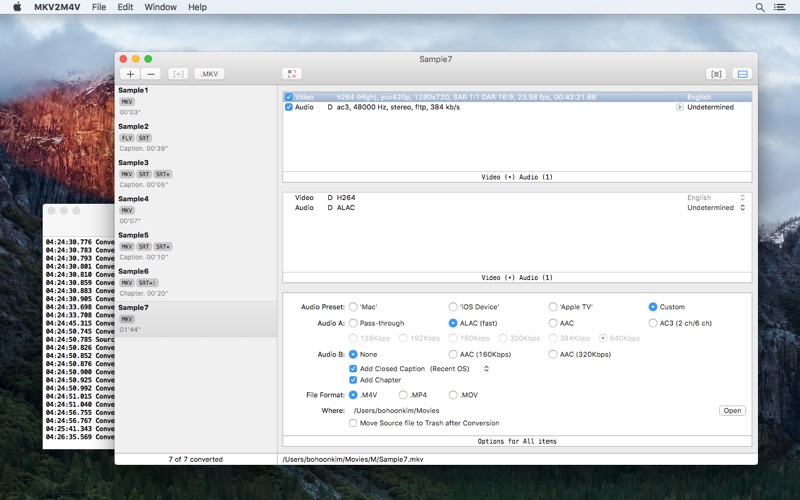Open Notification Center in menu bar
Screen dimensions: 800x500
coord(780,7)
